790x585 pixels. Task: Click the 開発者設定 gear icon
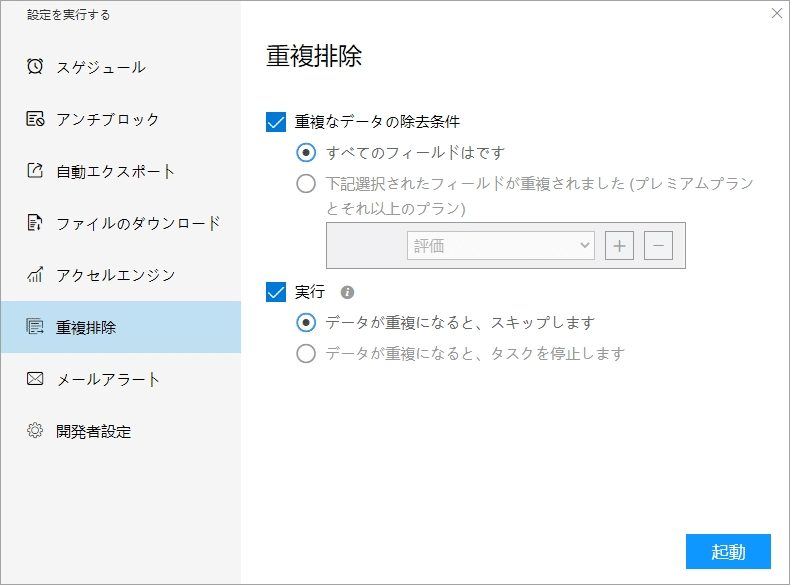point(35,431)
